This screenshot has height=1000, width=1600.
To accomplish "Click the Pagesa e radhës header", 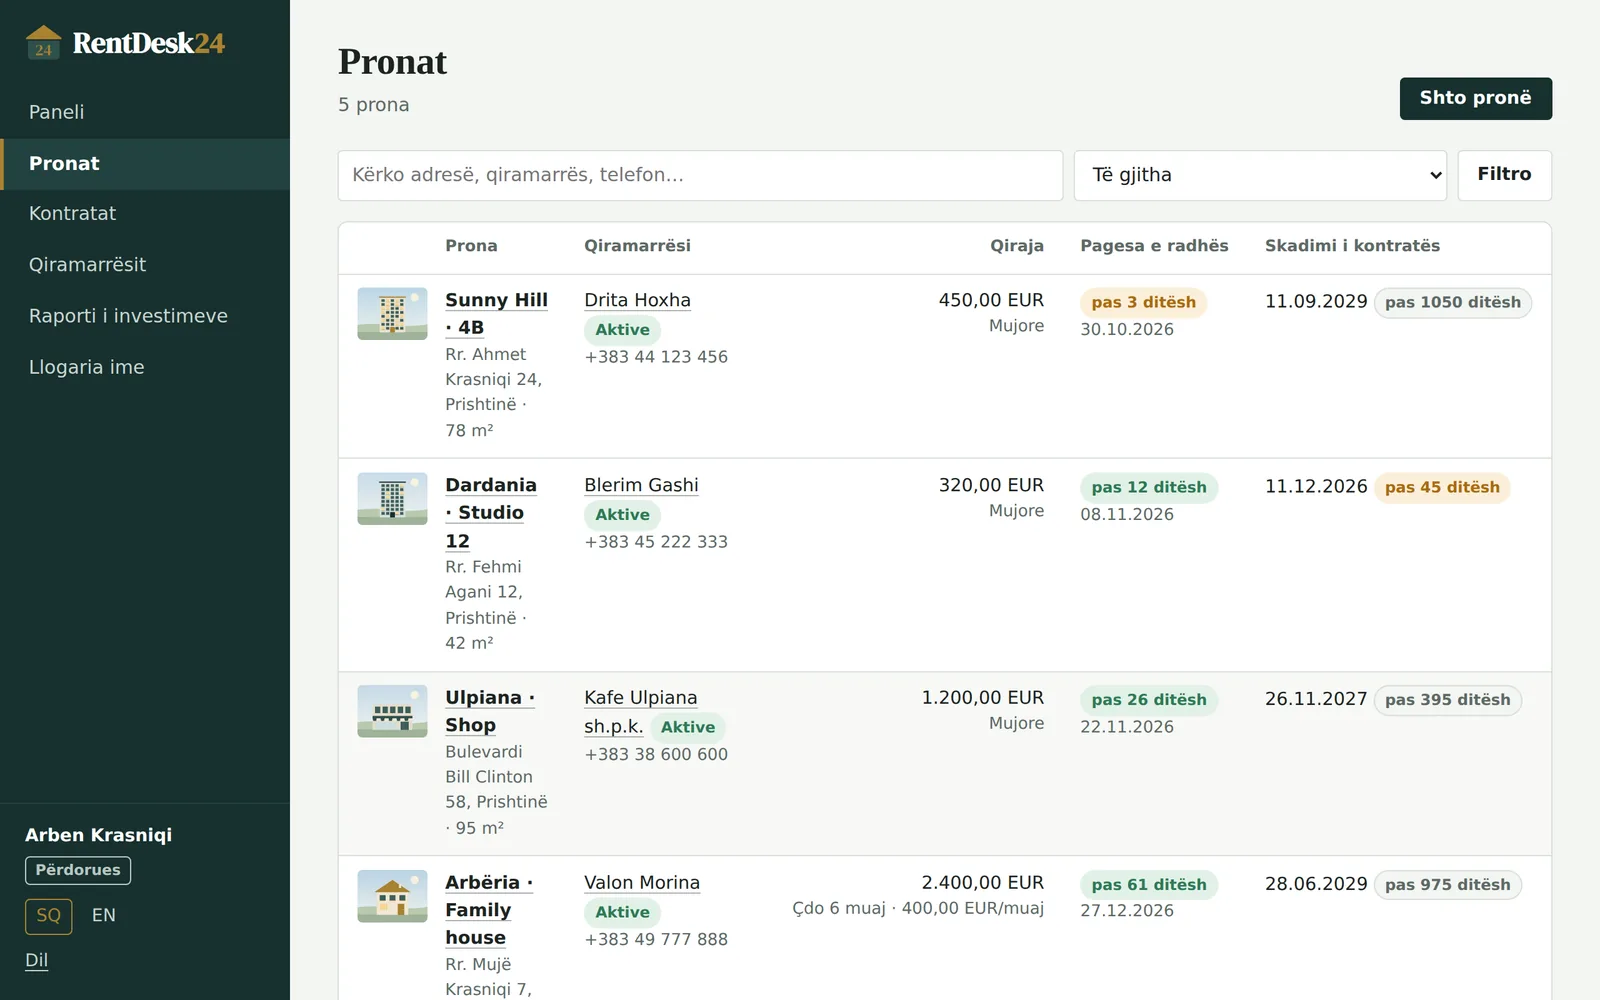I will point(1154,246).
